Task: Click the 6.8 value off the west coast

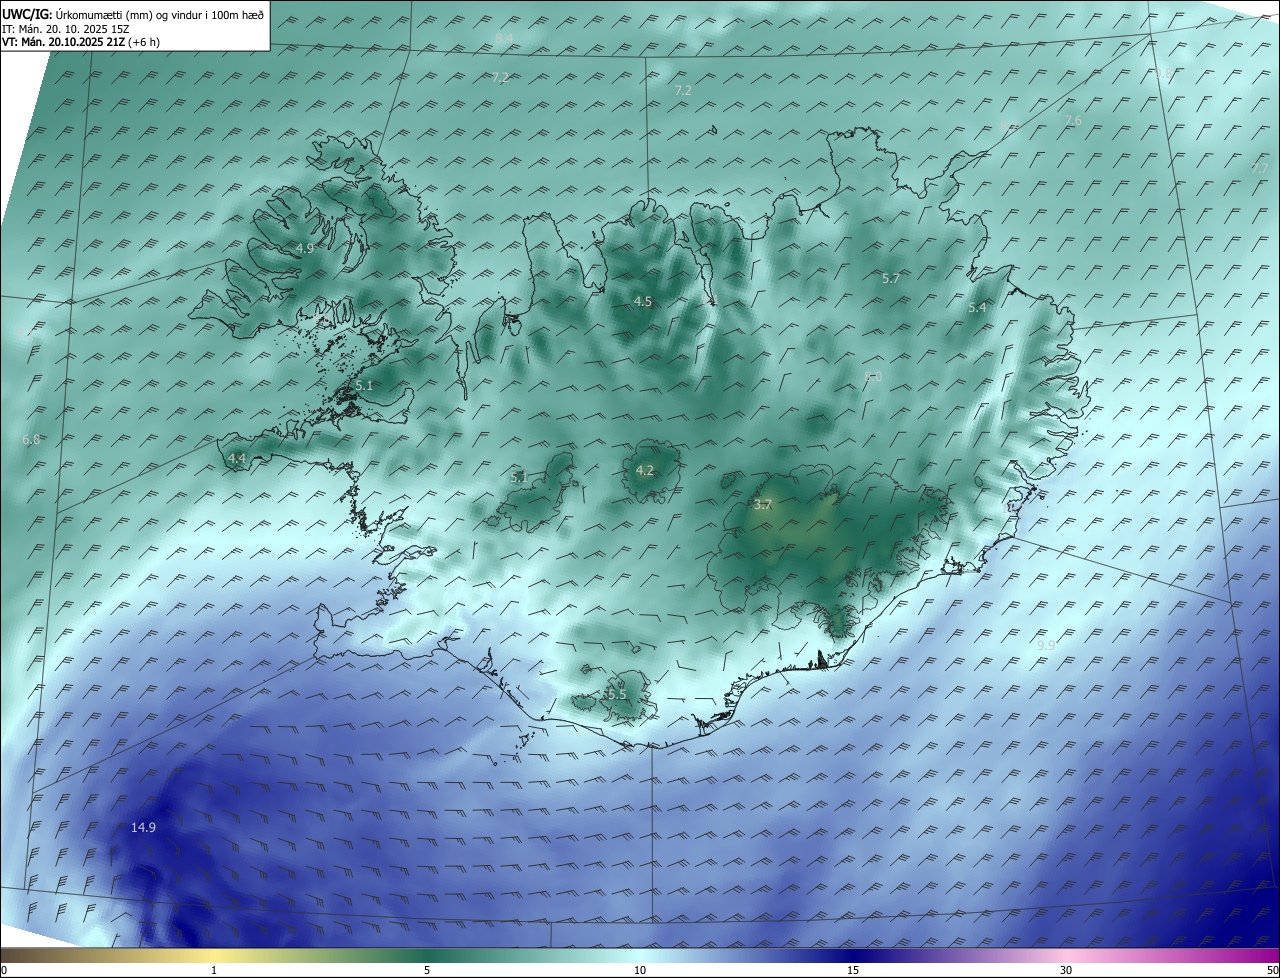Action: coord(31,439)
